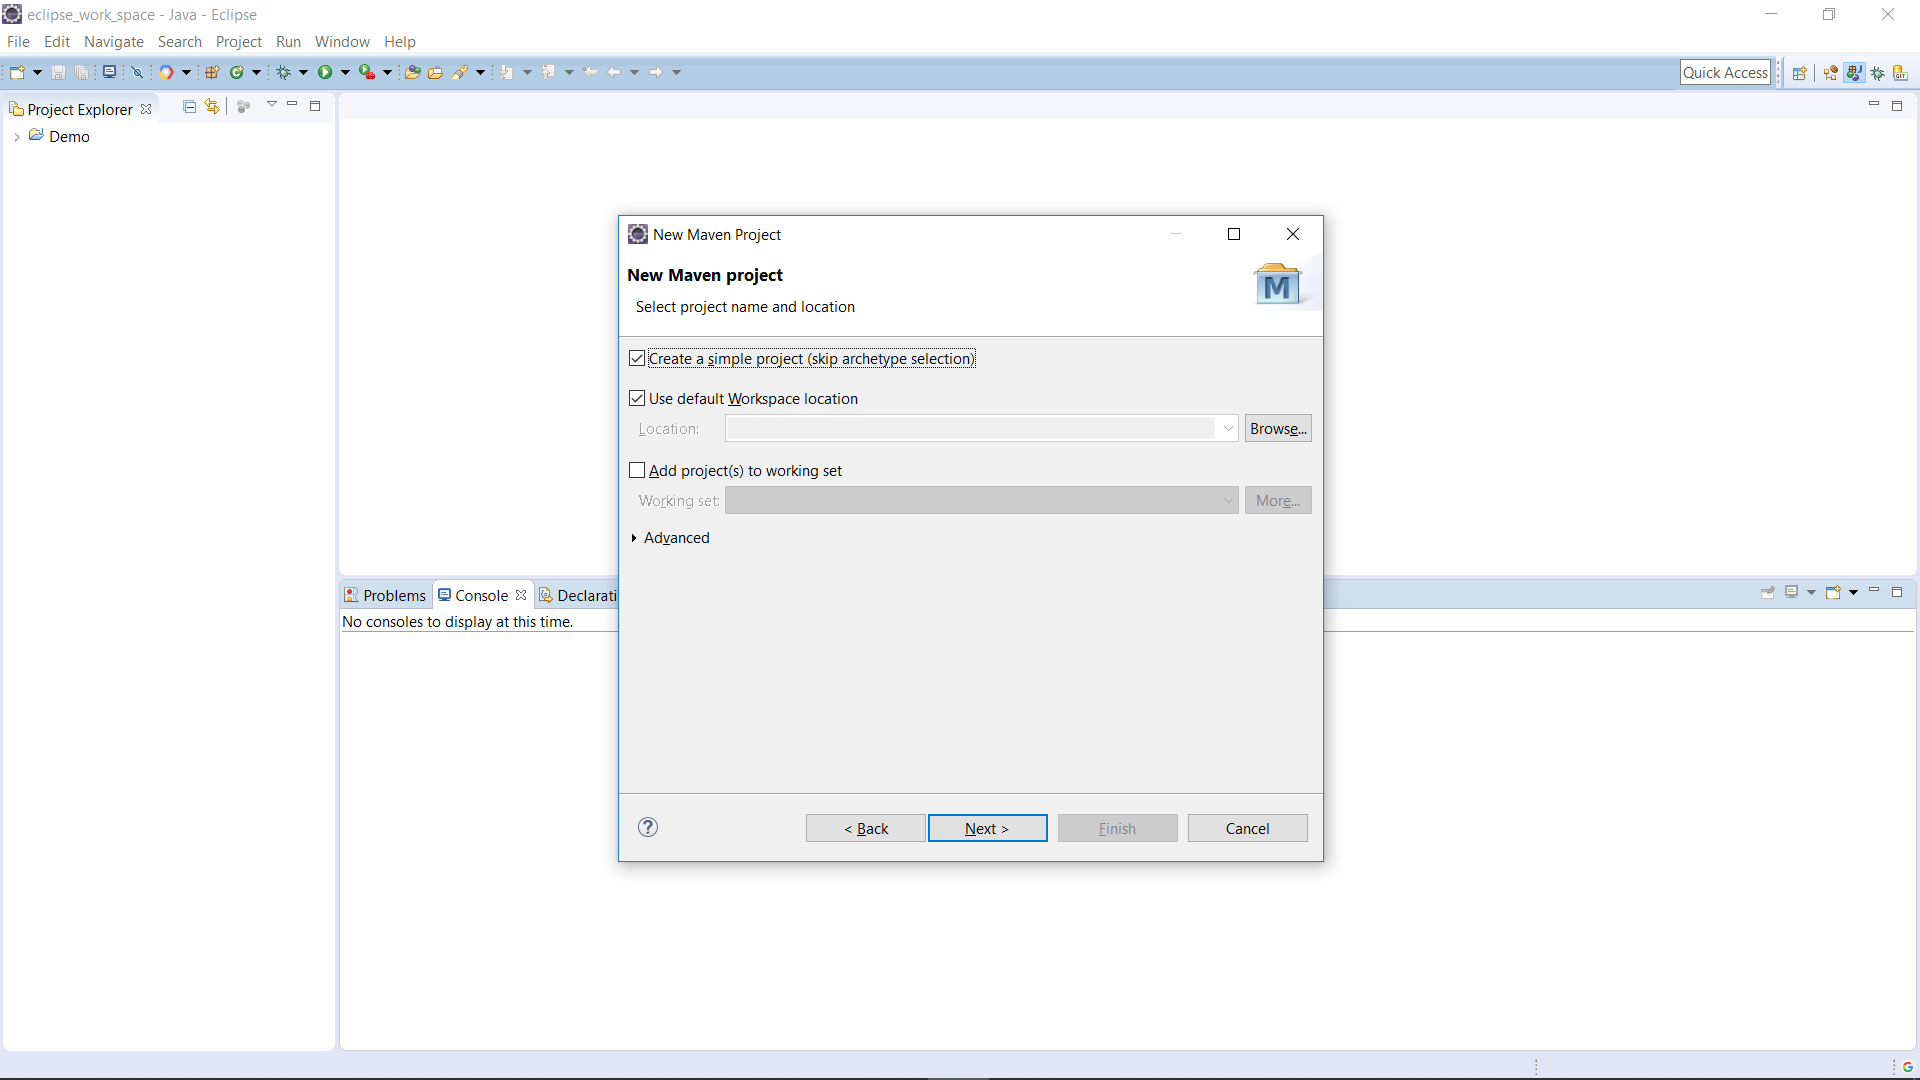Click the Open Type toolbar icon
The width and height of the screenshot is (1920, 1080).
click(x=412, y=72)
